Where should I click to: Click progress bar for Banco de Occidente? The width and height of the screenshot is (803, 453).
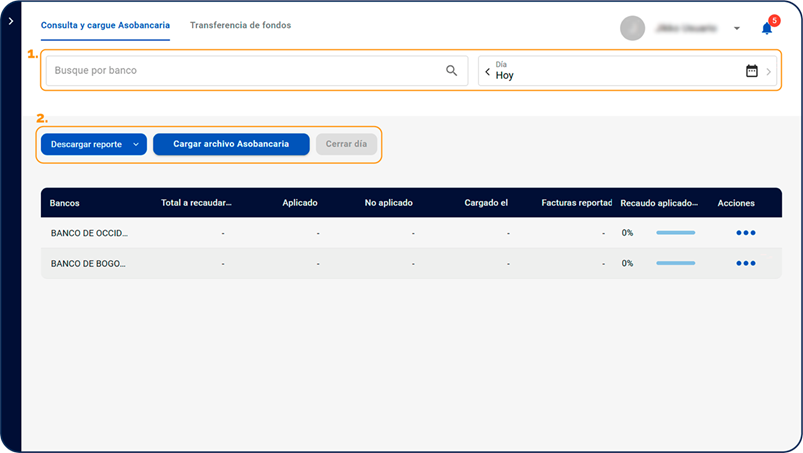[675, 233]
